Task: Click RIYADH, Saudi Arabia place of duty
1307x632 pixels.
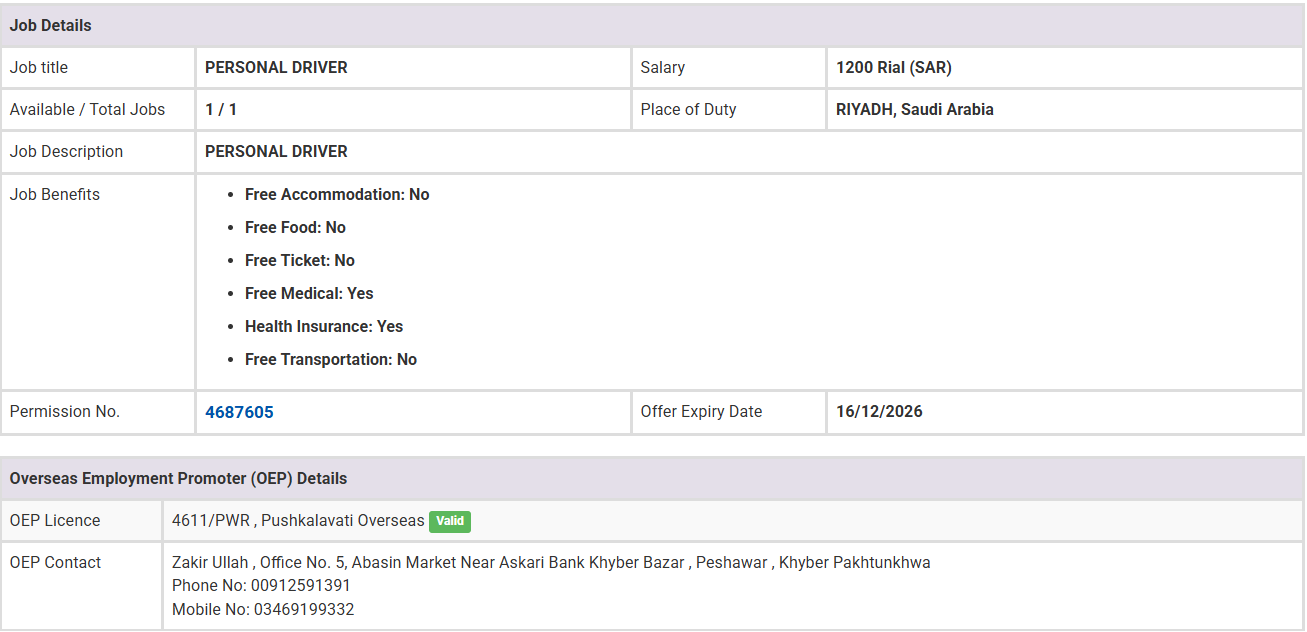Action: tap(915, 110)
